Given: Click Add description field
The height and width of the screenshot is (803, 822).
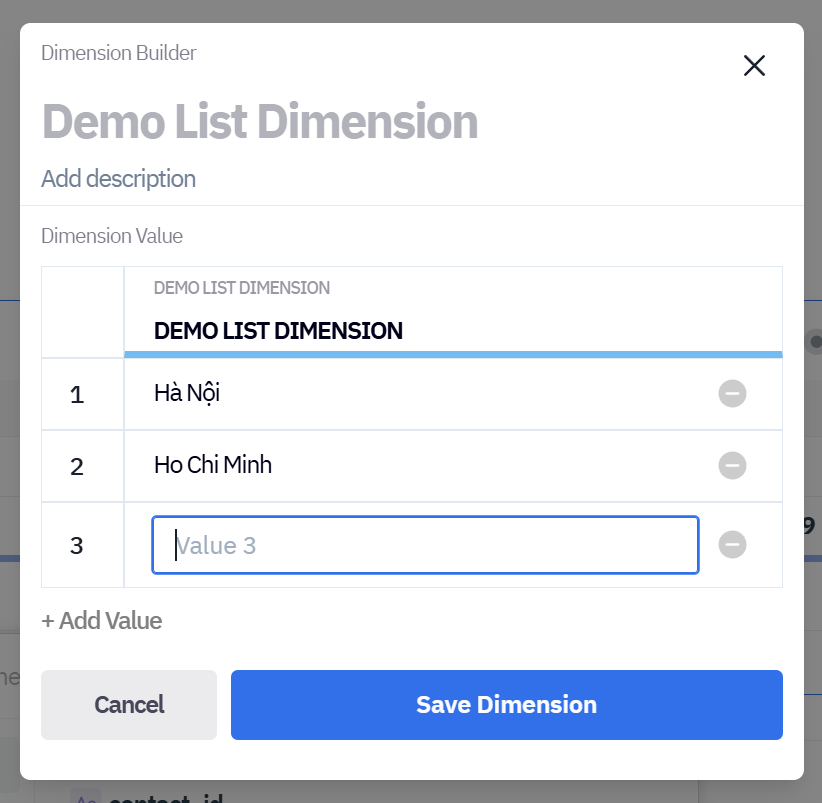Looking at the screenshot, I should coord(118,179).
